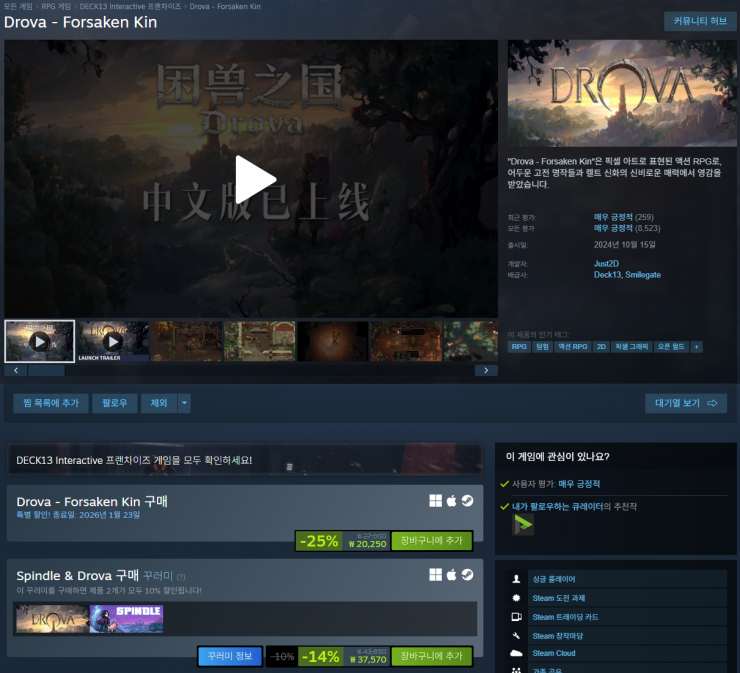Expand the dropdown arrow next to 제외
This screenshot has width=740, height=673.
tap(184, 403)
